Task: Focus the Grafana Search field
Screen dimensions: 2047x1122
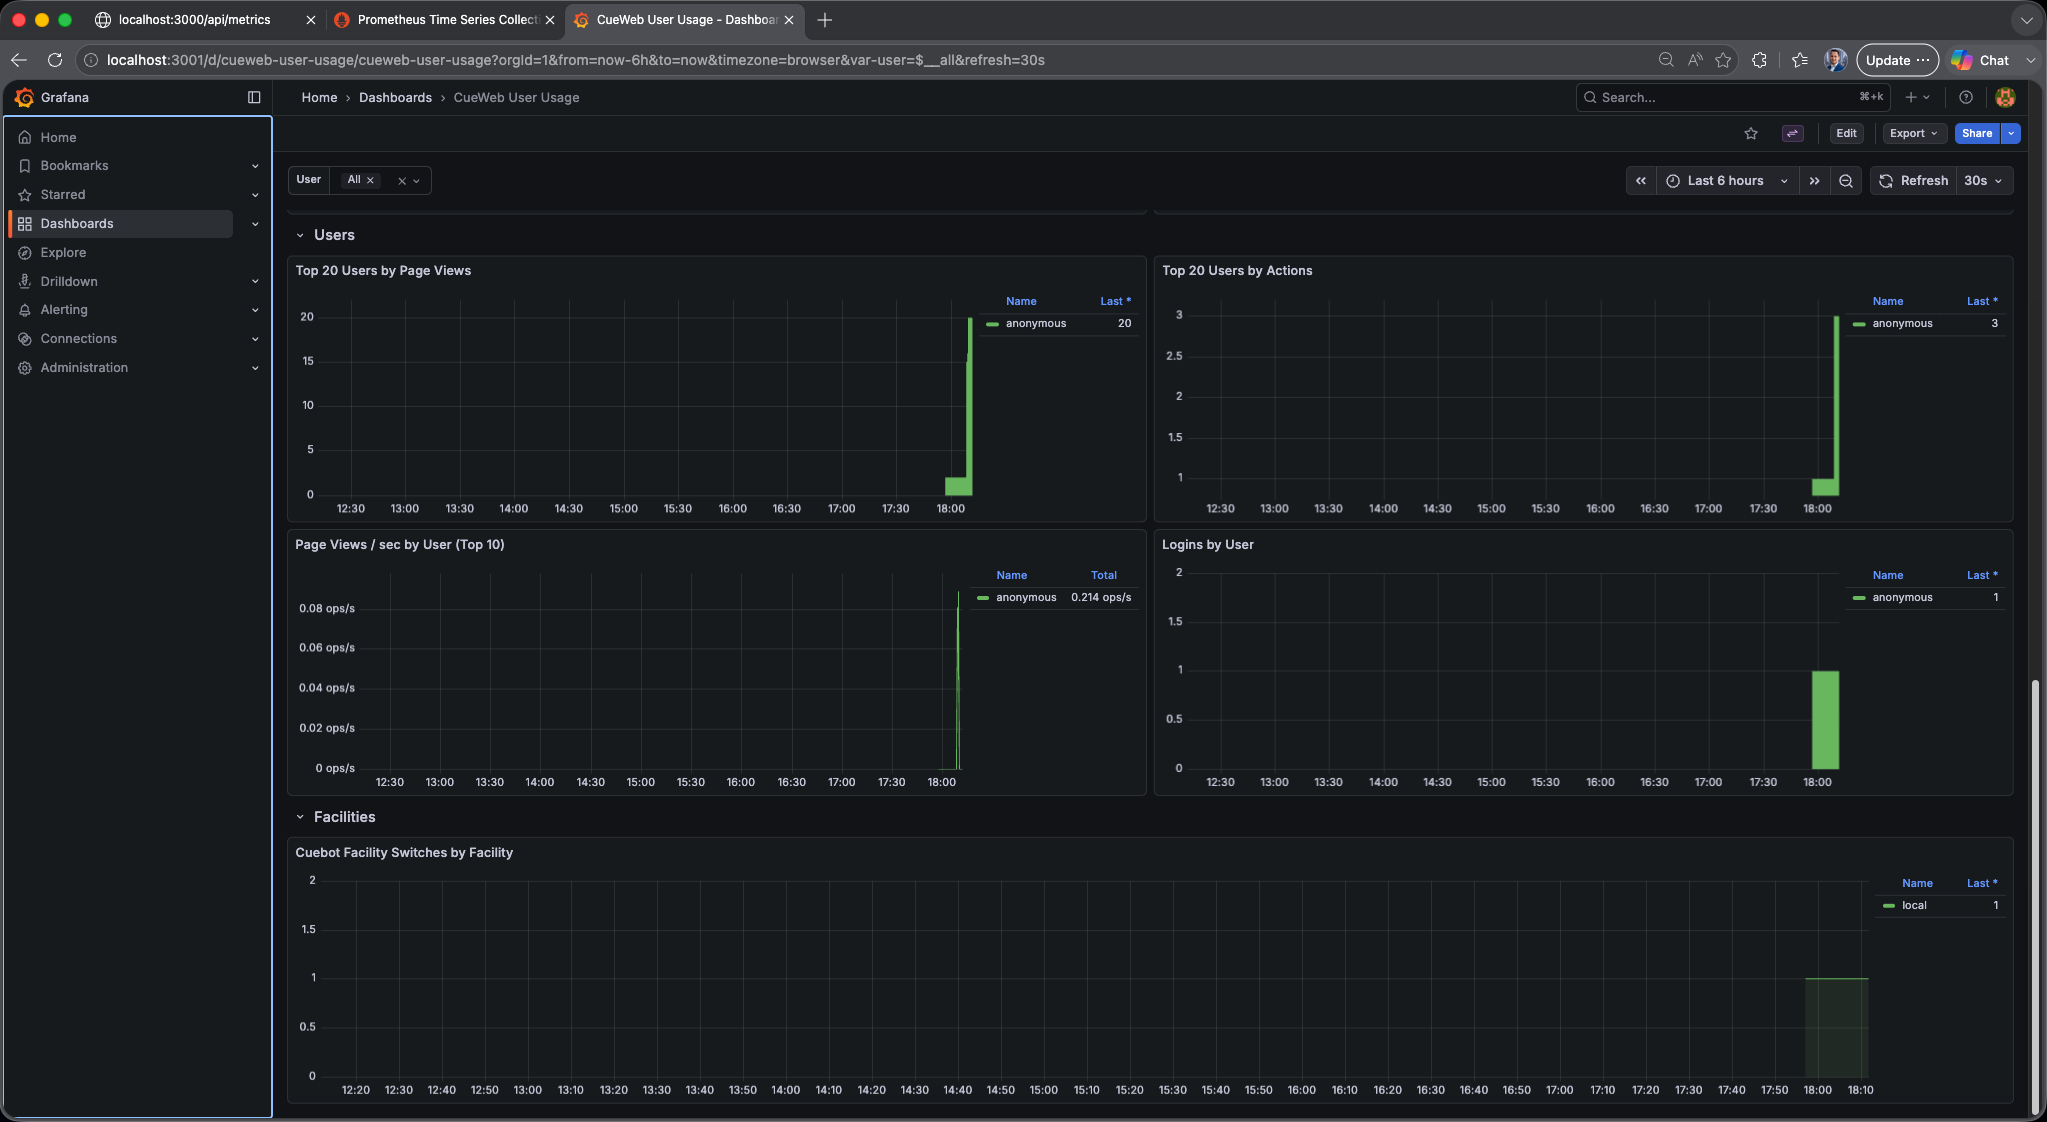Action: [x=1733, y=97]
